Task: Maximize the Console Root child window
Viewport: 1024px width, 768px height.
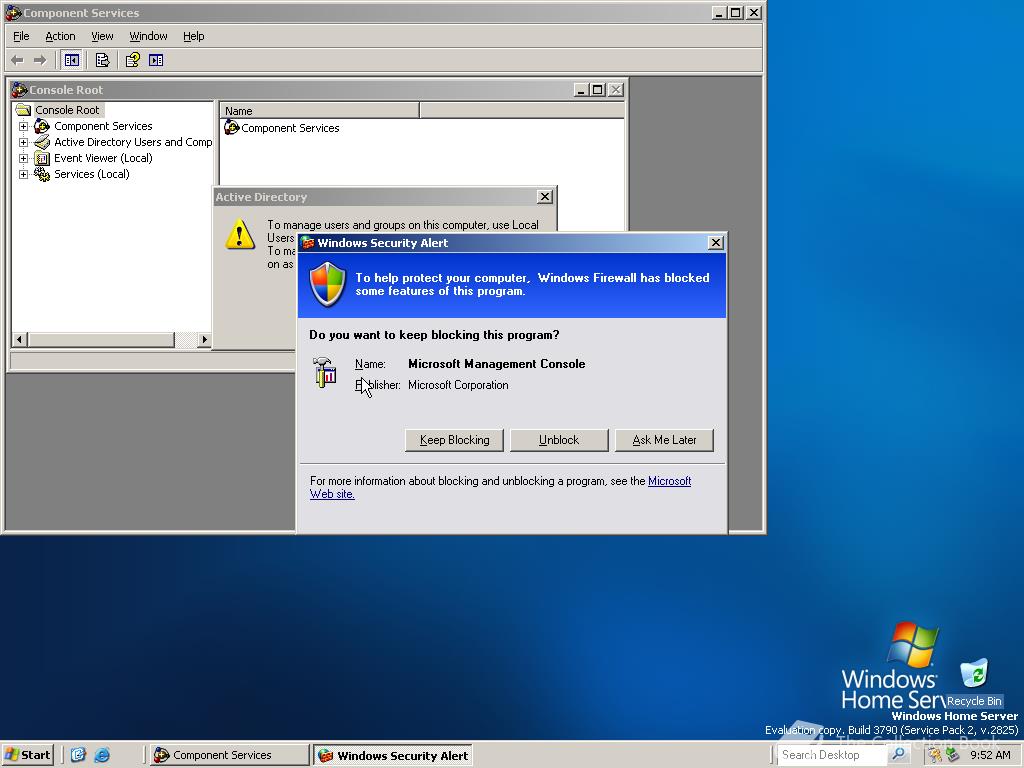Action: 598,90
